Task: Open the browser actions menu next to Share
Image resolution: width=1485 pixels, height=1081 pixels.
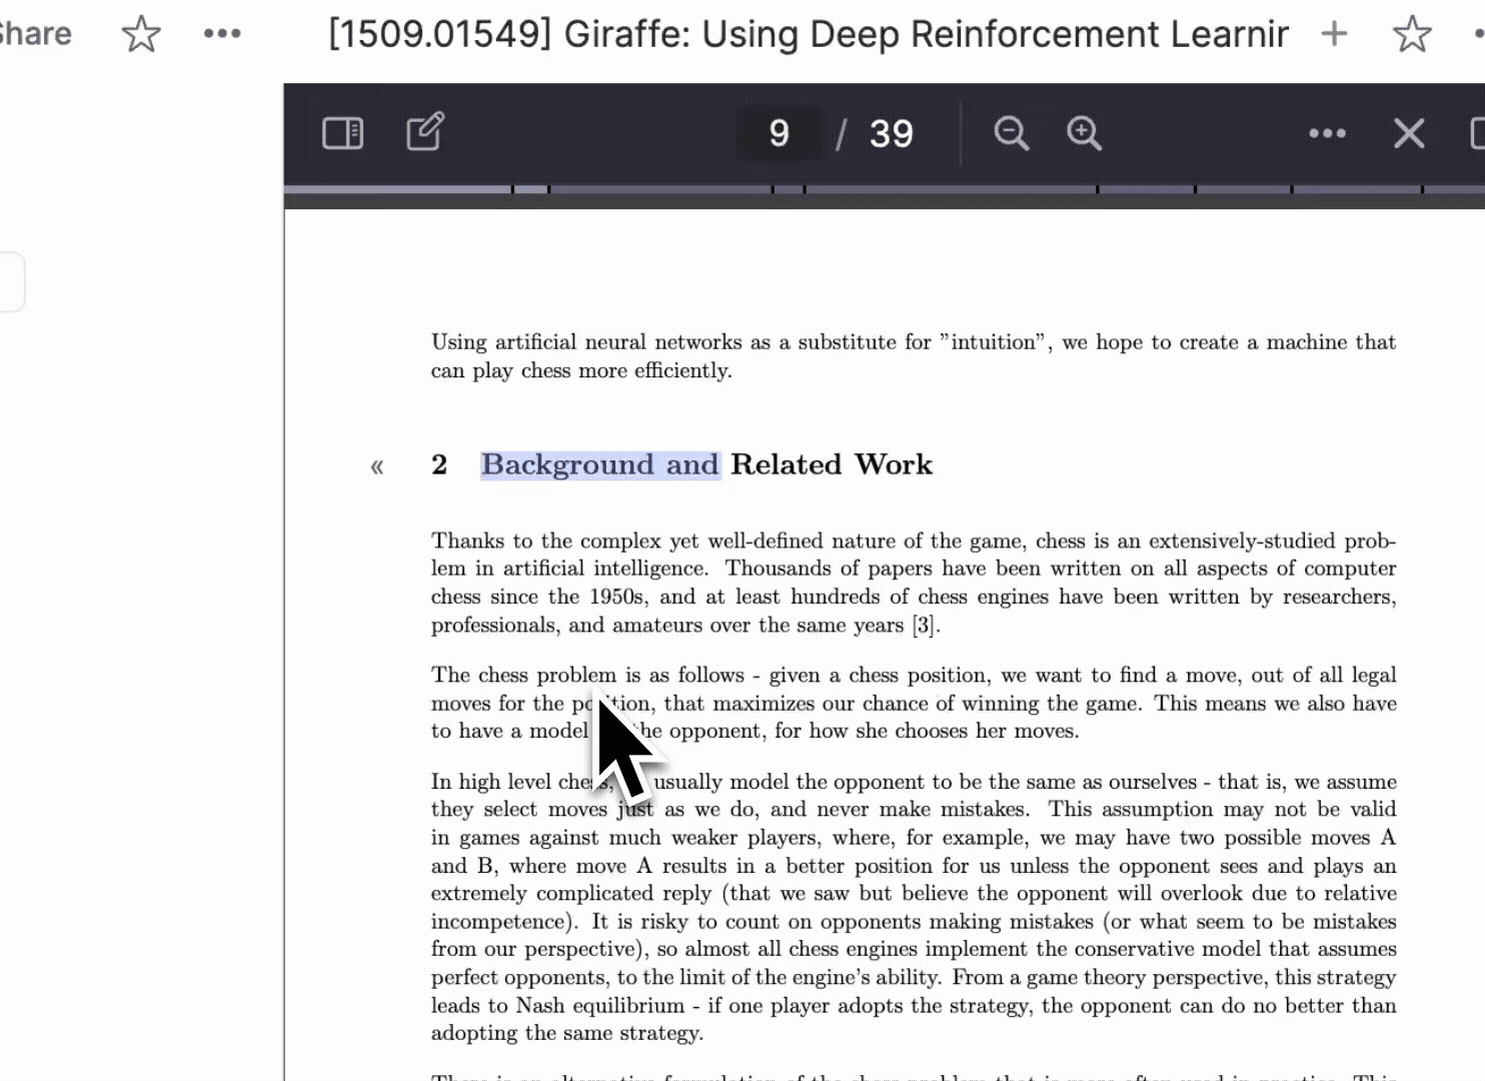Action: pyautogui.click(x=222, y=32)
